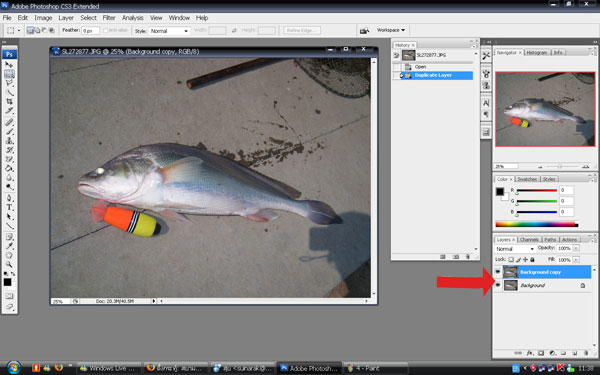The height and width of the screenshot is (375, 600).
Task: Open the Navigator panel options menu
Action: click(x=593, y=53)
